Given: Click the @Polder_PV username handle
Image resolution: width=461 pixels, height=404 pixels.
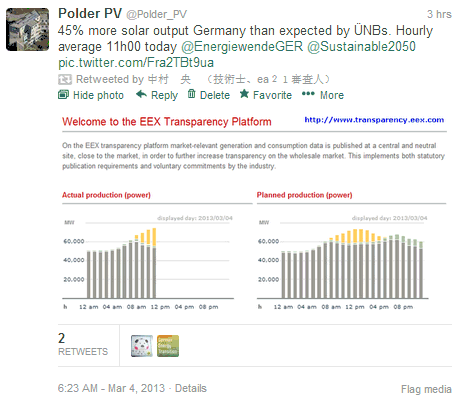Looking at the screenshot, I should [156, 14].
